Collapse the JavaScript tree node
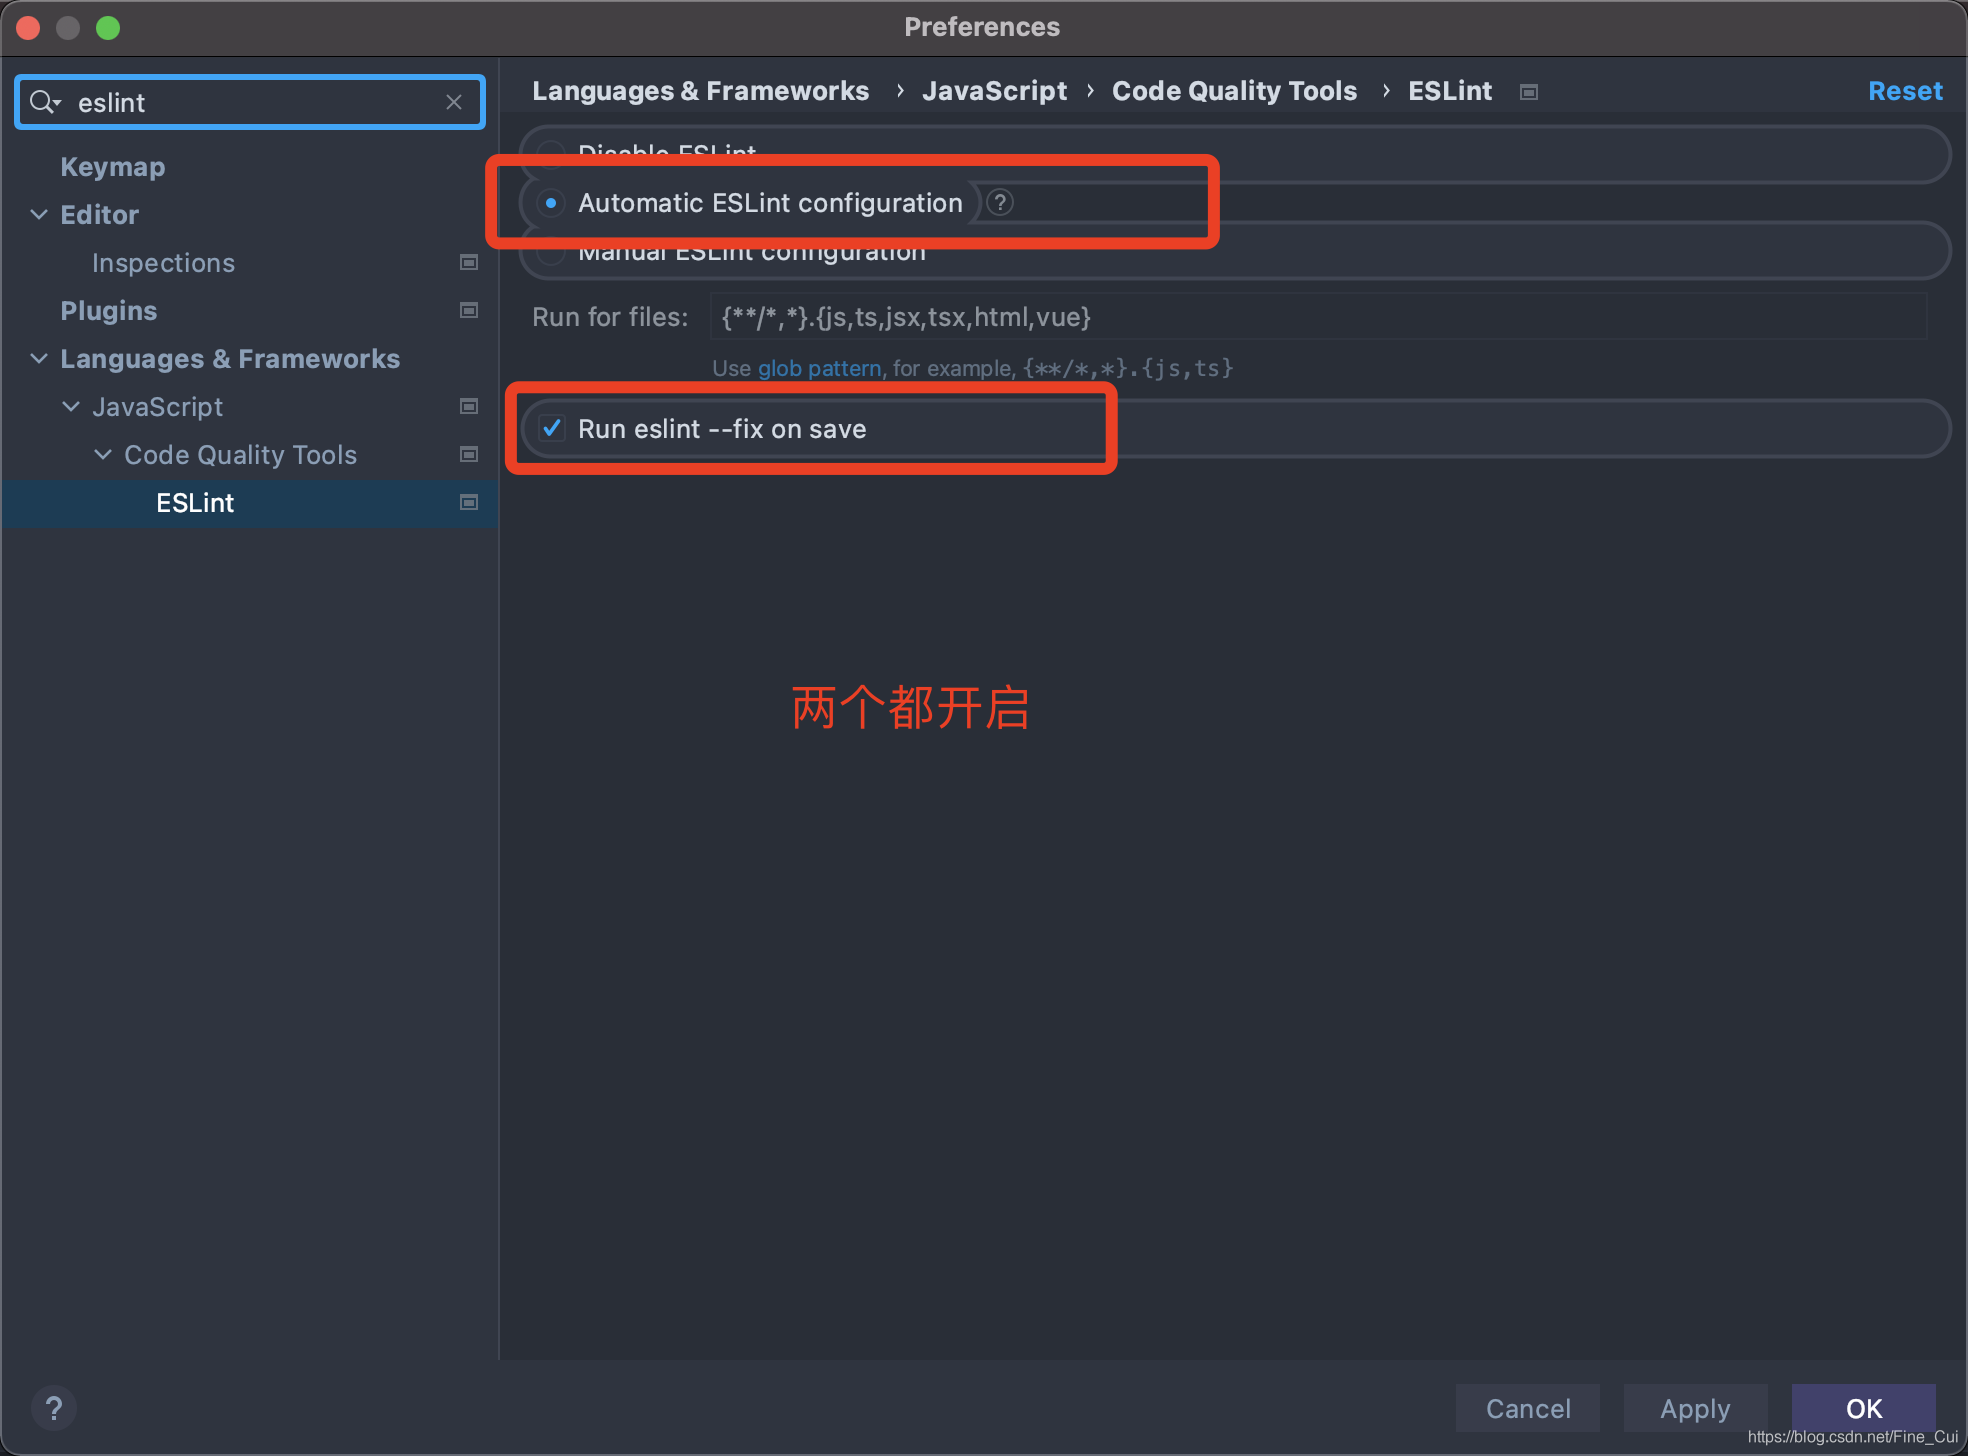The image size is (1968, 1456). point(70,406)
